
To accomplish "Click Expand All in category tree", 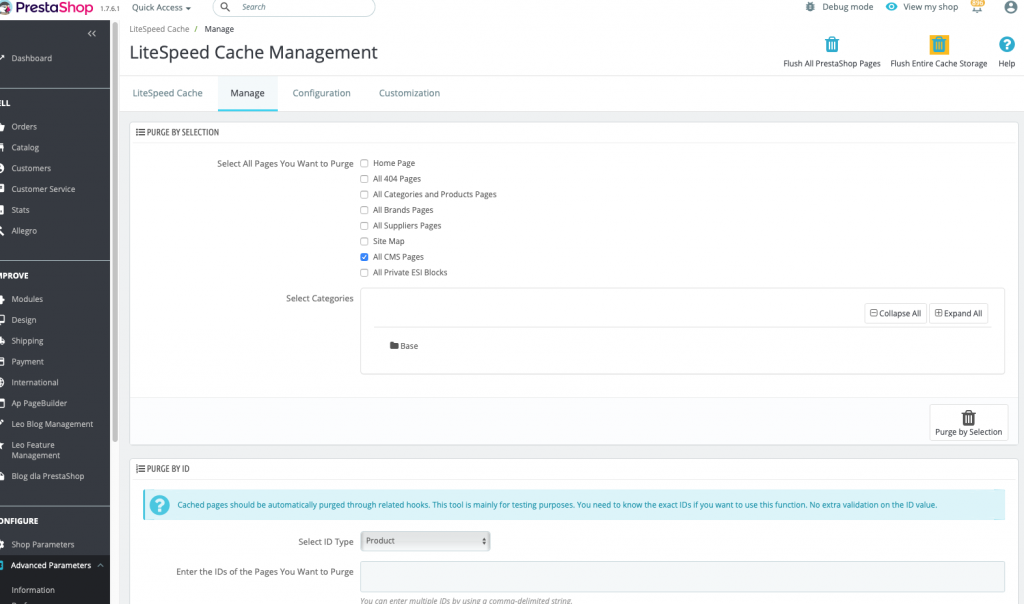I will click(958, 313).
